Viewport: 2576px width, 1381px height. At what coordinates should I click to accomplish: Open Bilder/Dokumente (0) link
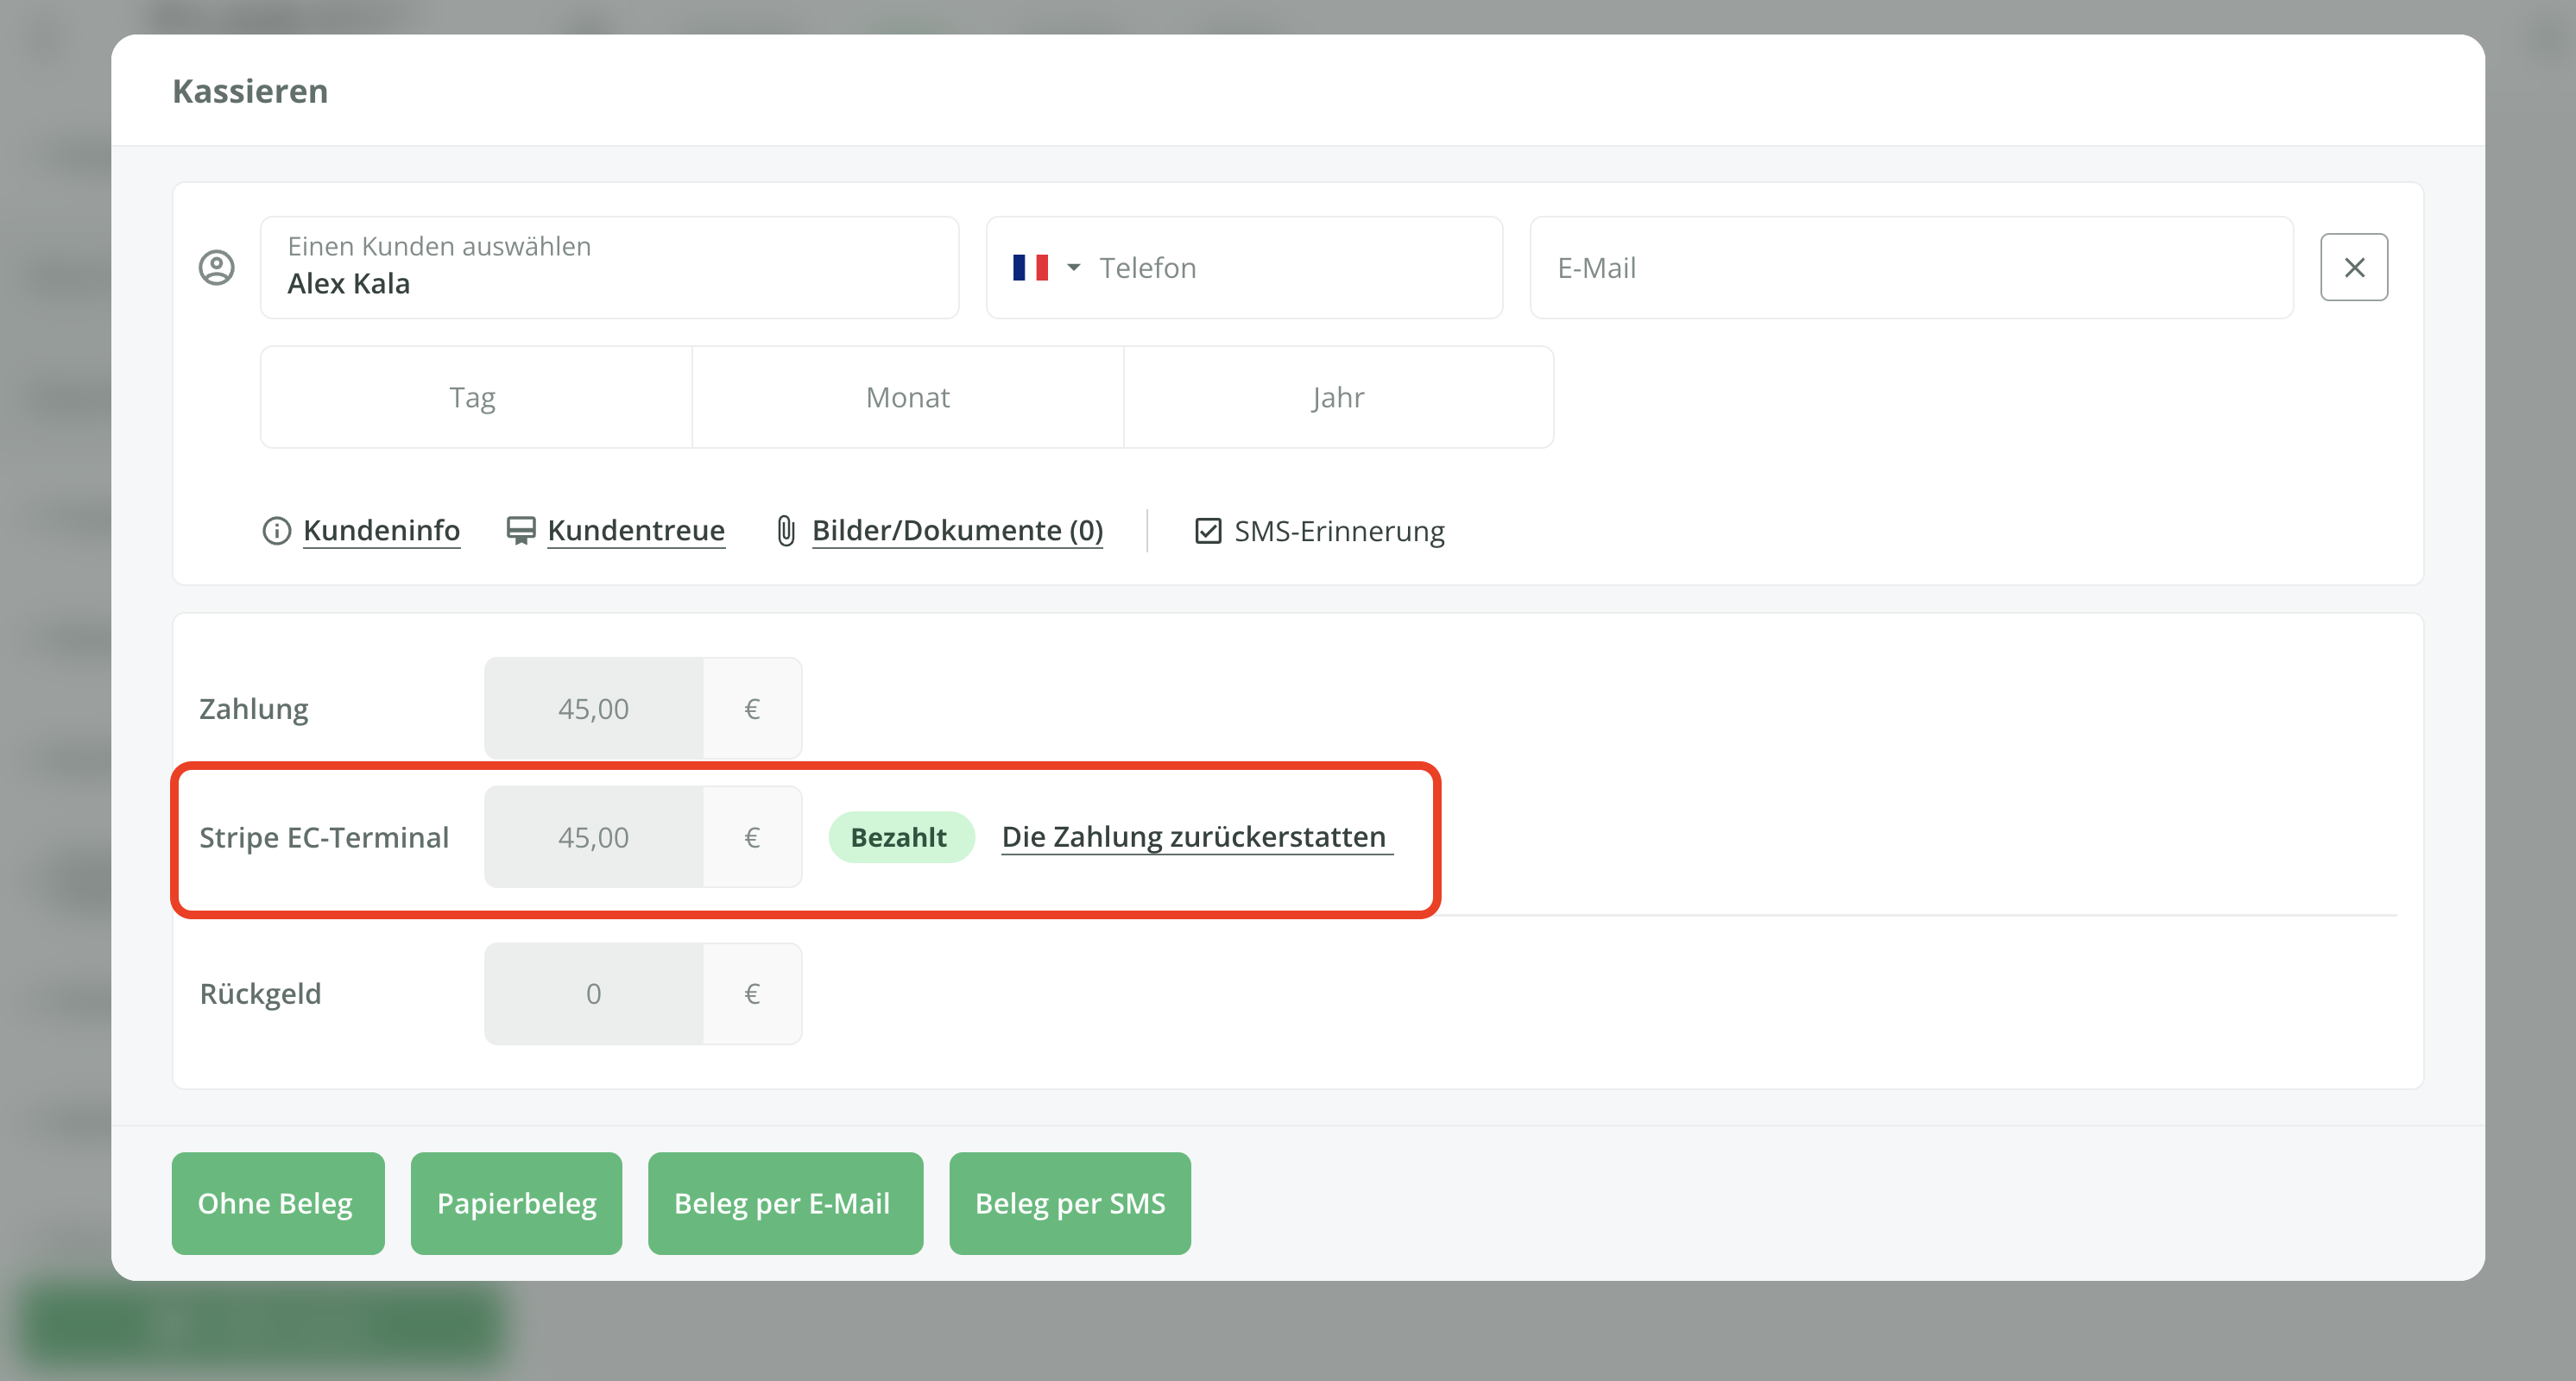(957, 531)
